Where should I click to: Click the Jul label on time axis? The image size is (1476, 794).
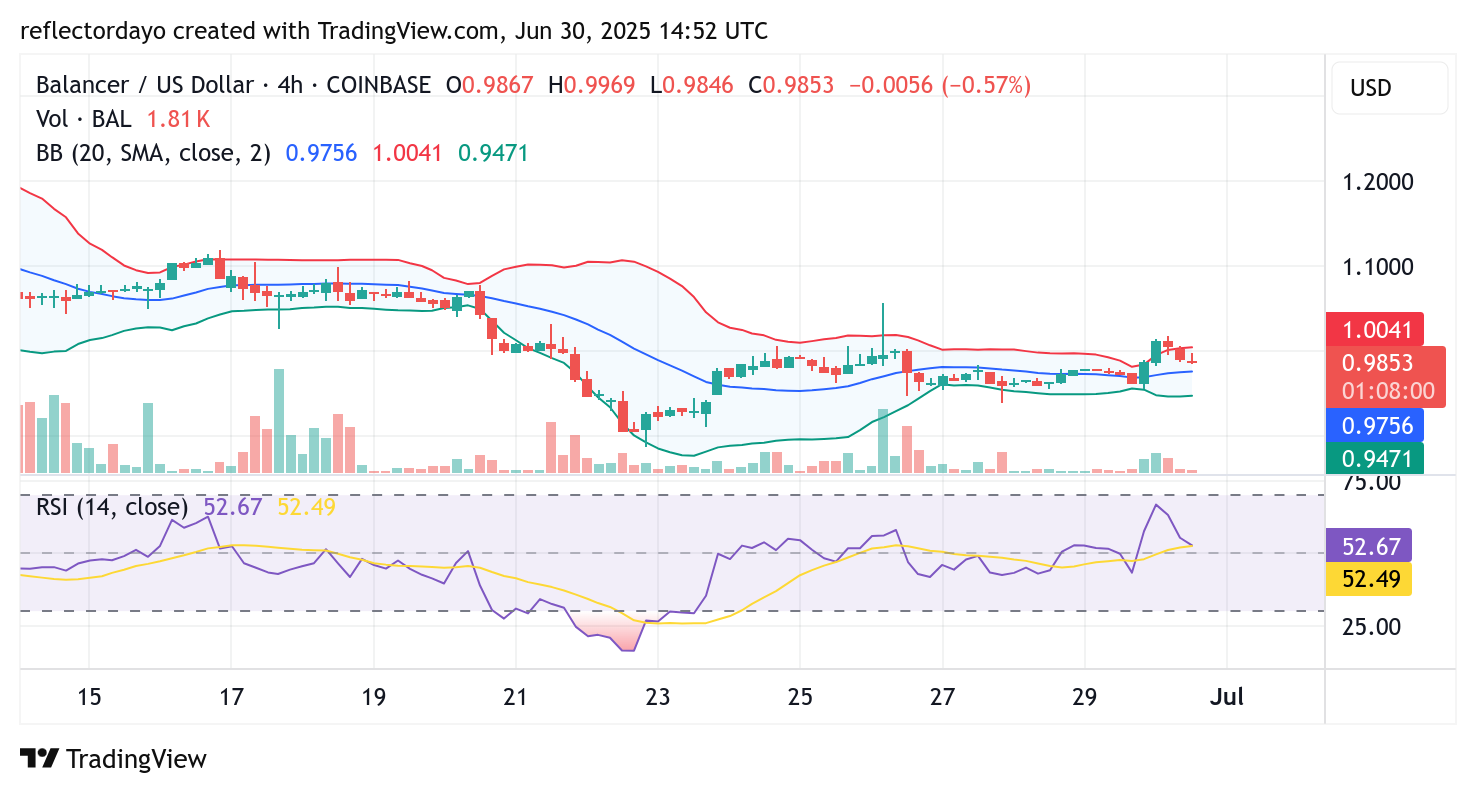tap(1226, 697)
